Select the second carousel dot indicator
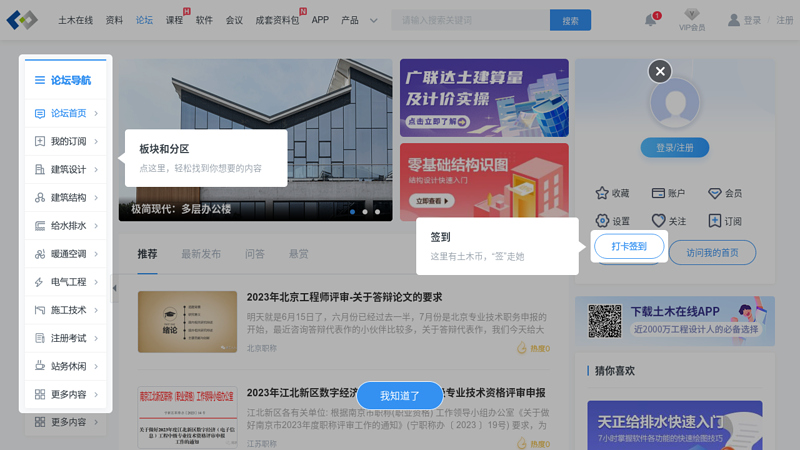Screen dimensions: 800x450 [365, 212]
